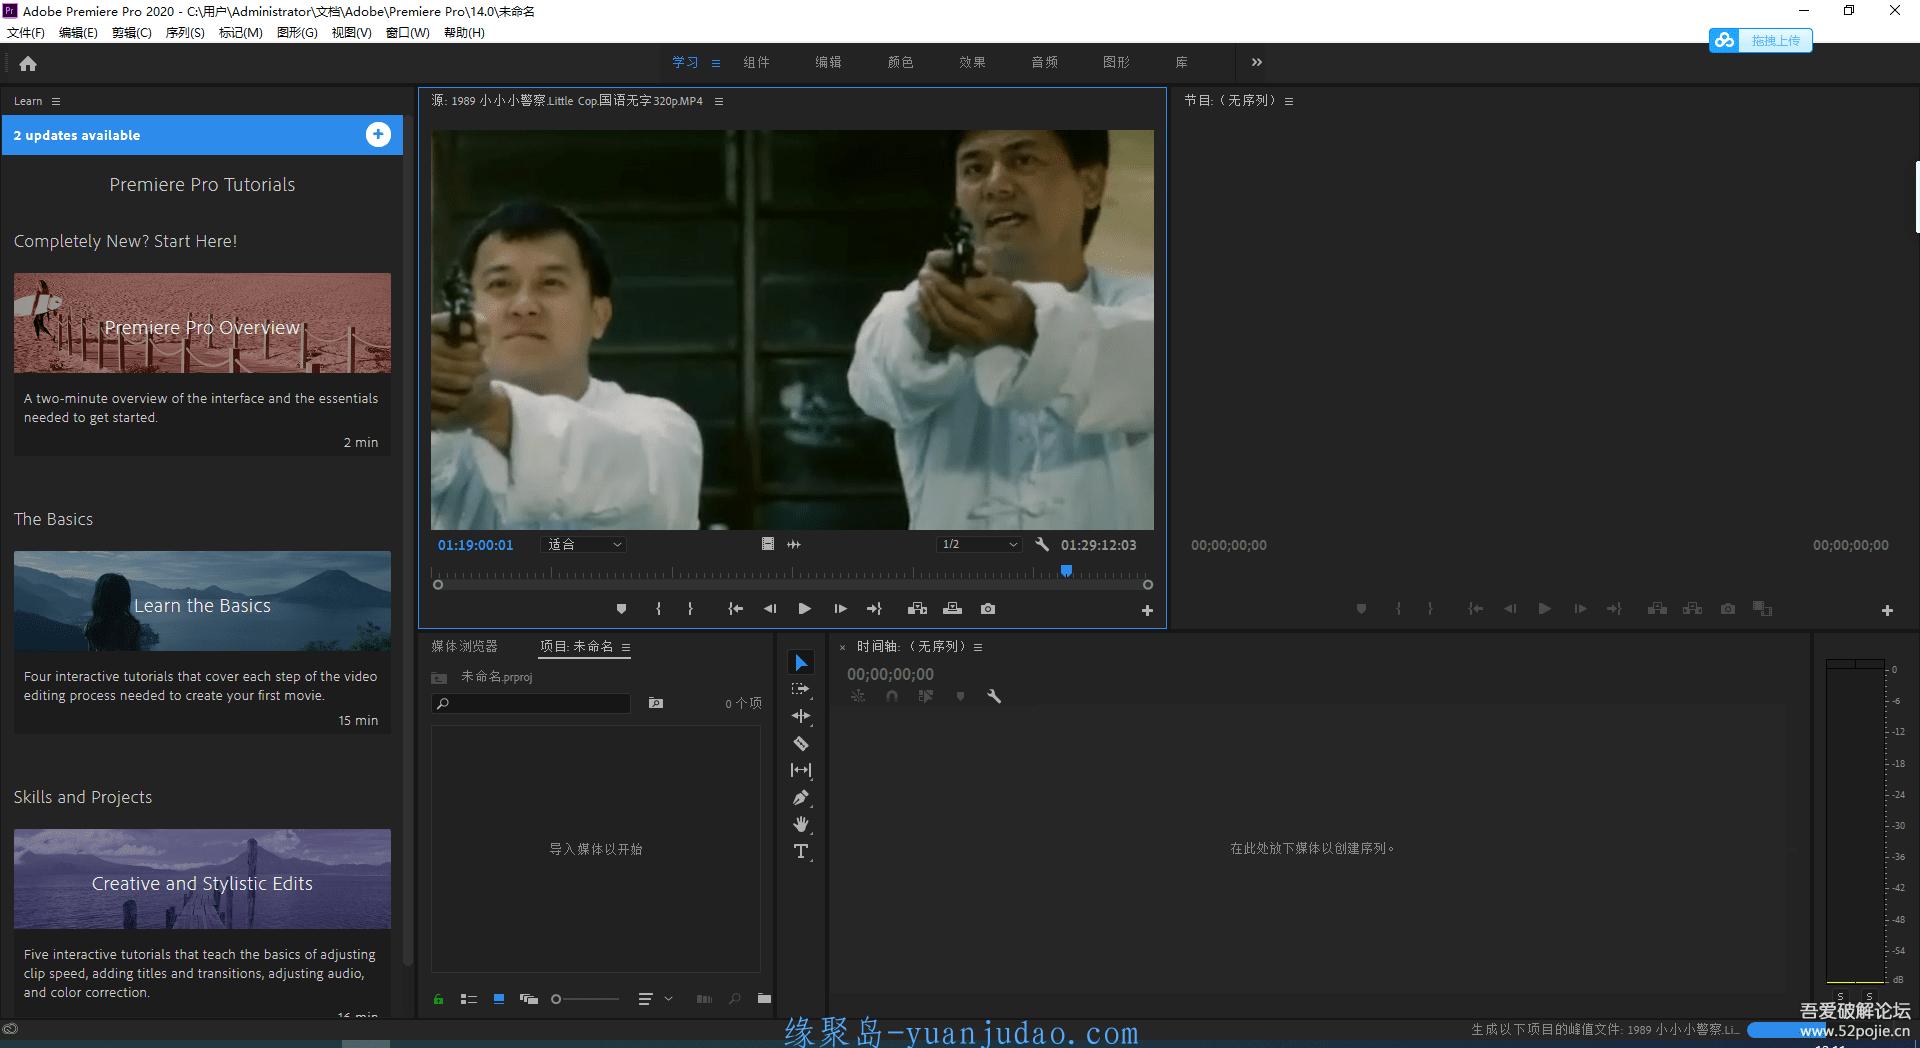Open Timeline panel menu hamburger

(x=978, y=647)
